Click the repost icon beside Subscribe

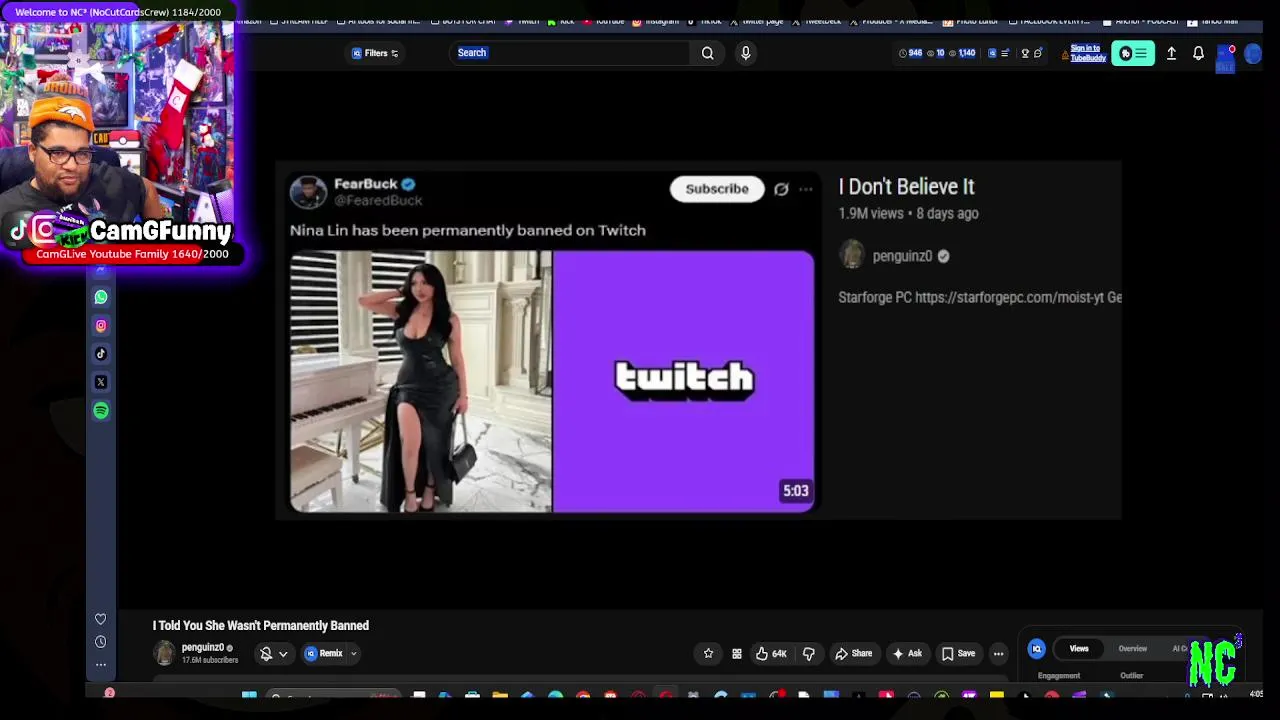pyautogui.click(x=781, y=189)
